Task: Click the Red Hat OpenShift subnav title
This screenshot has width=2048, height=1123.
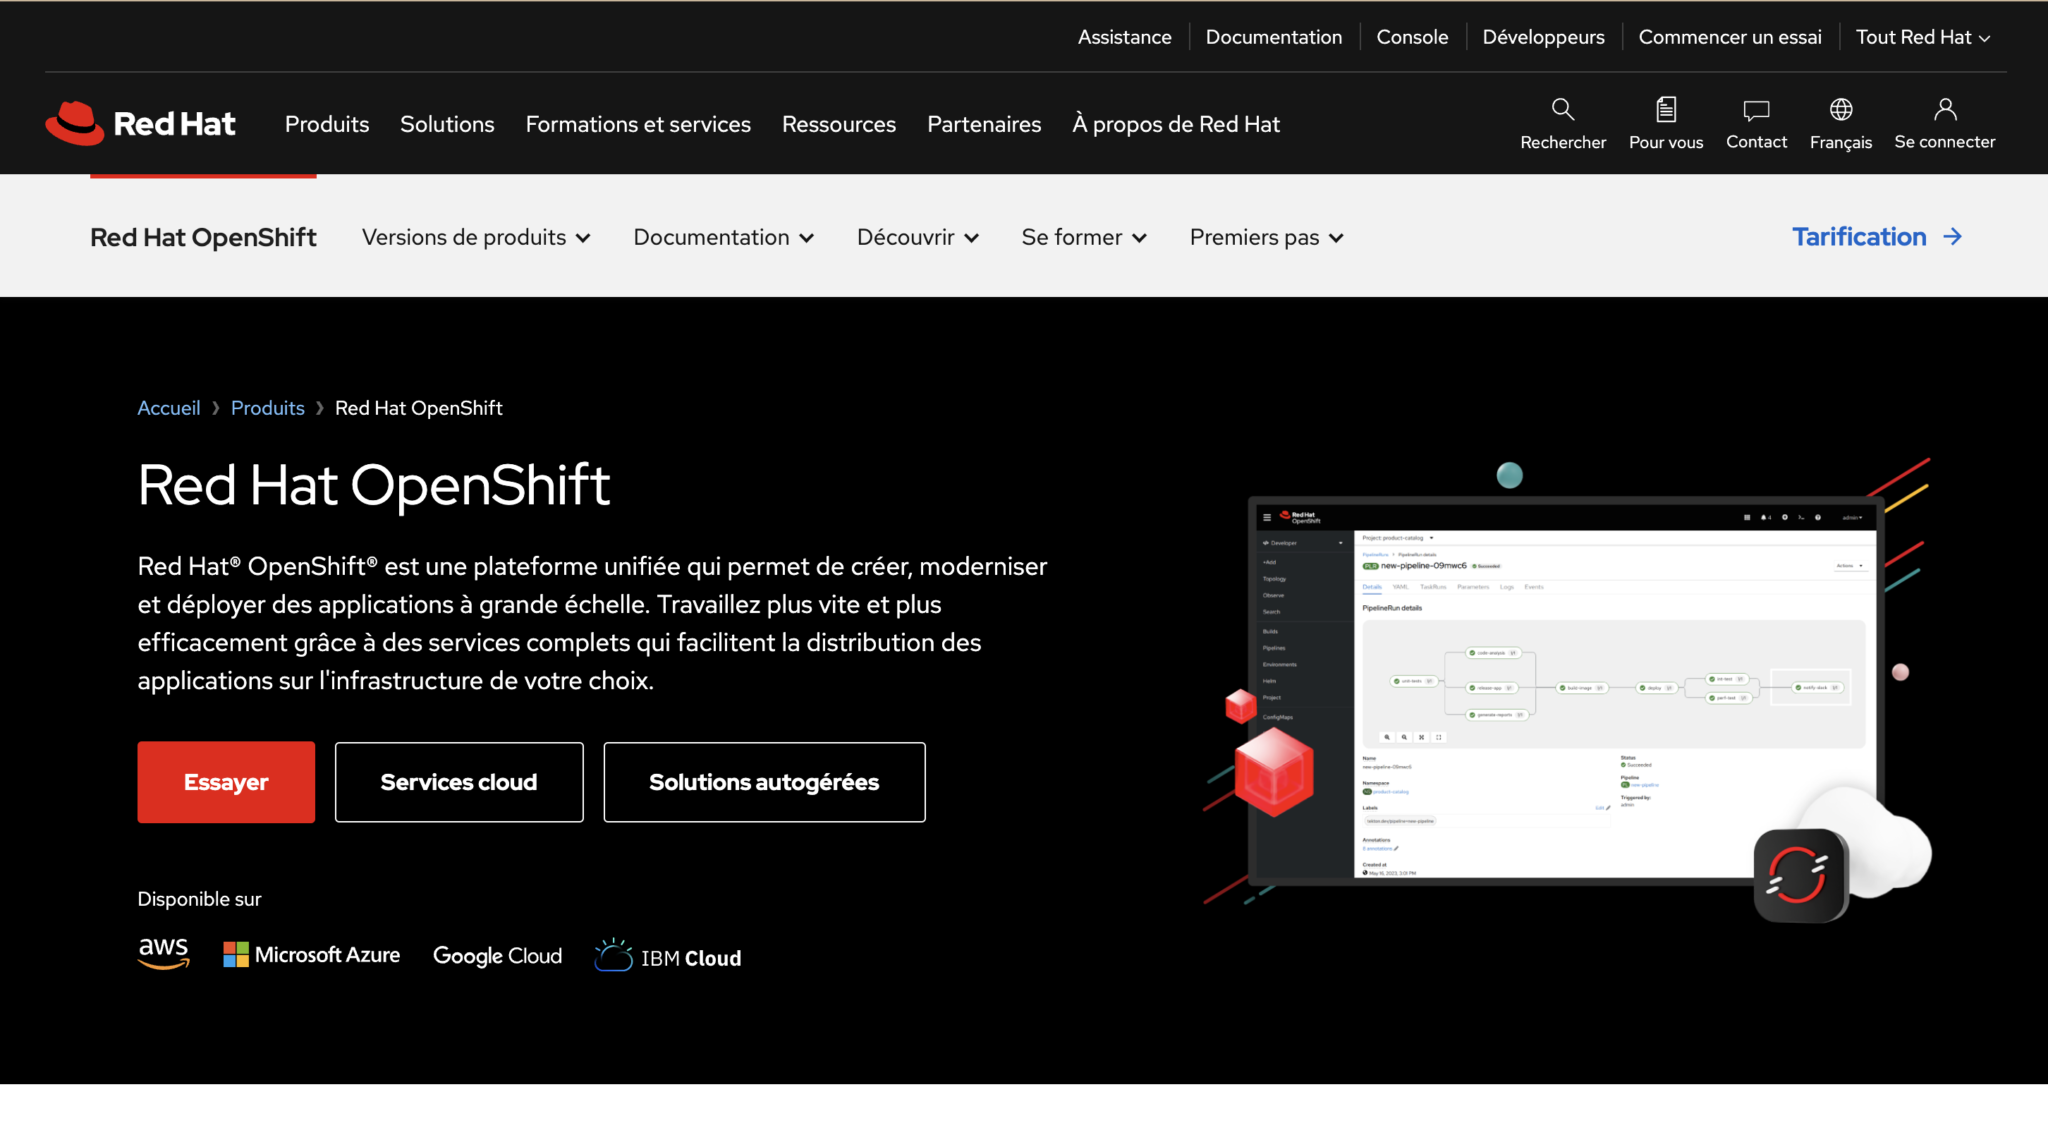Action: 203,237
